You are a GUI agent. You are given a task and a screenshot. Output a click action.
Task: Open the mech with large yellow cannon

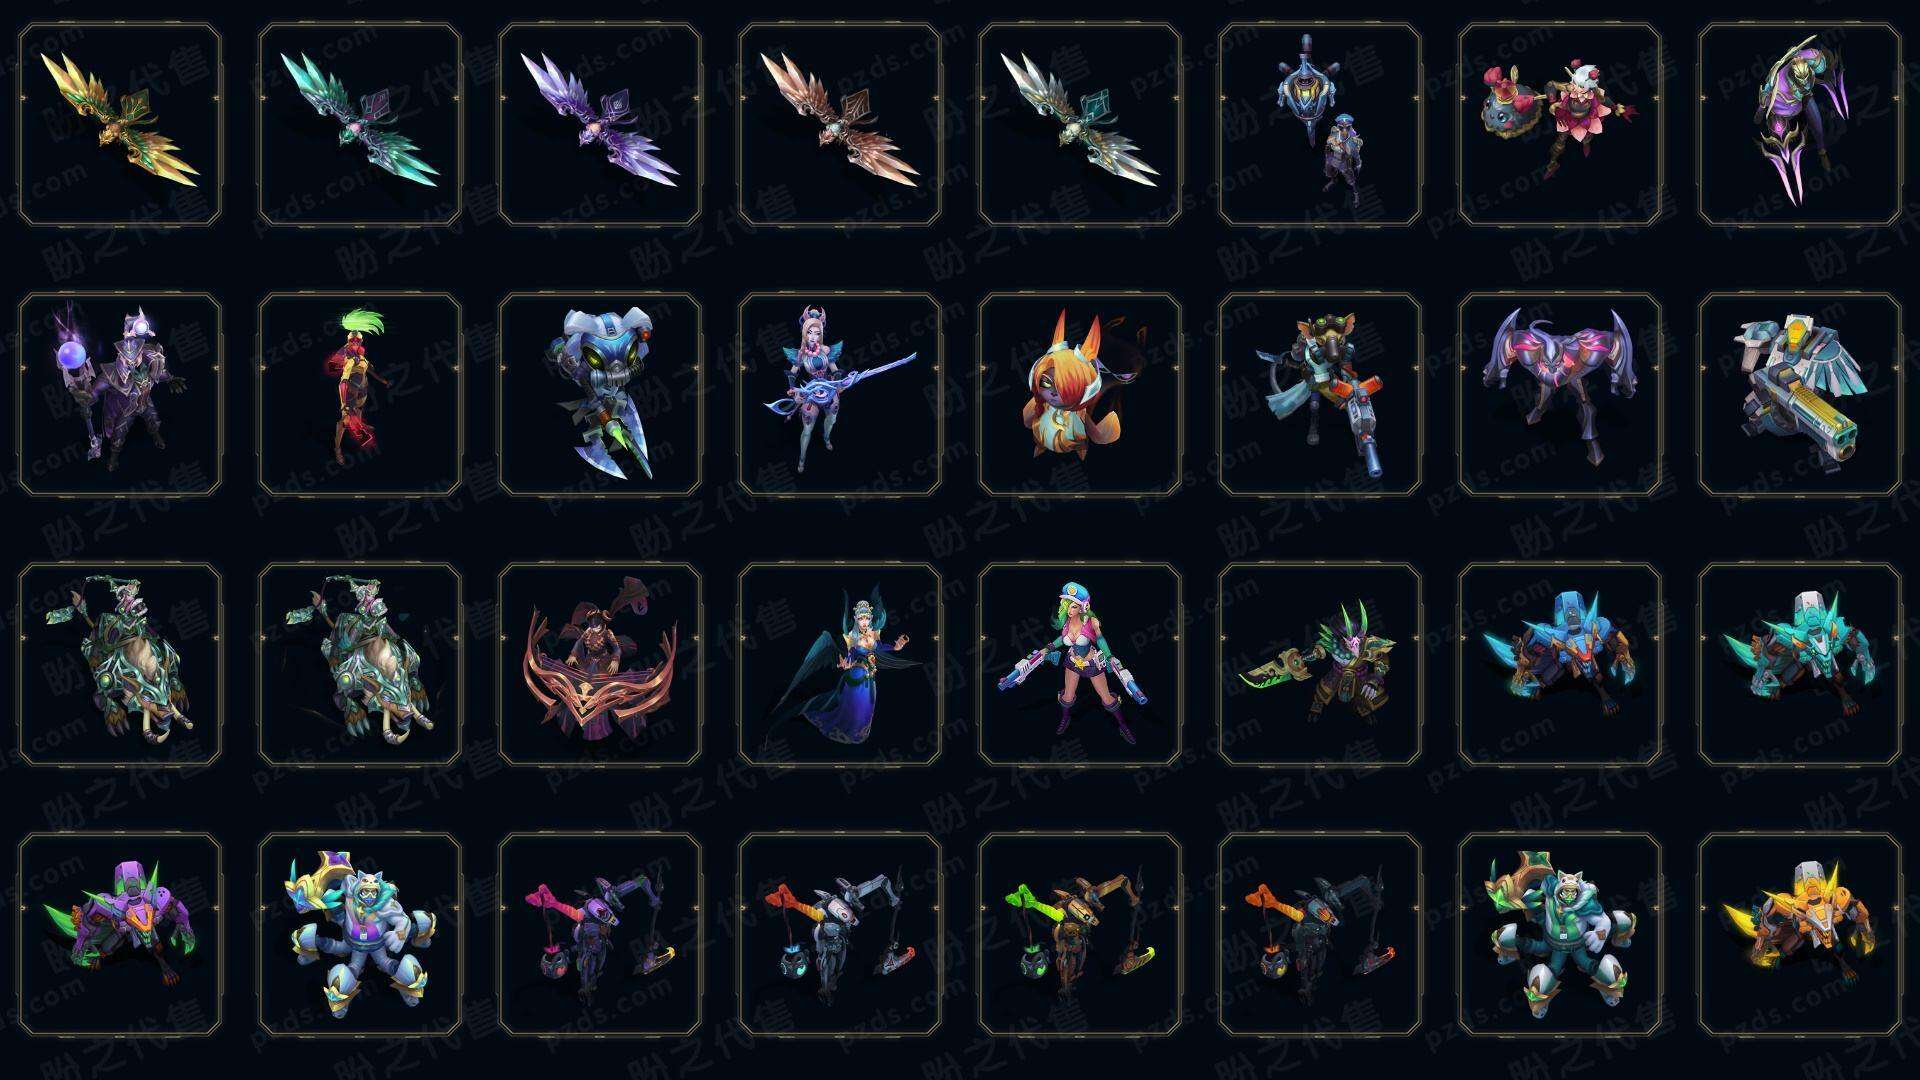(1800, 394)
